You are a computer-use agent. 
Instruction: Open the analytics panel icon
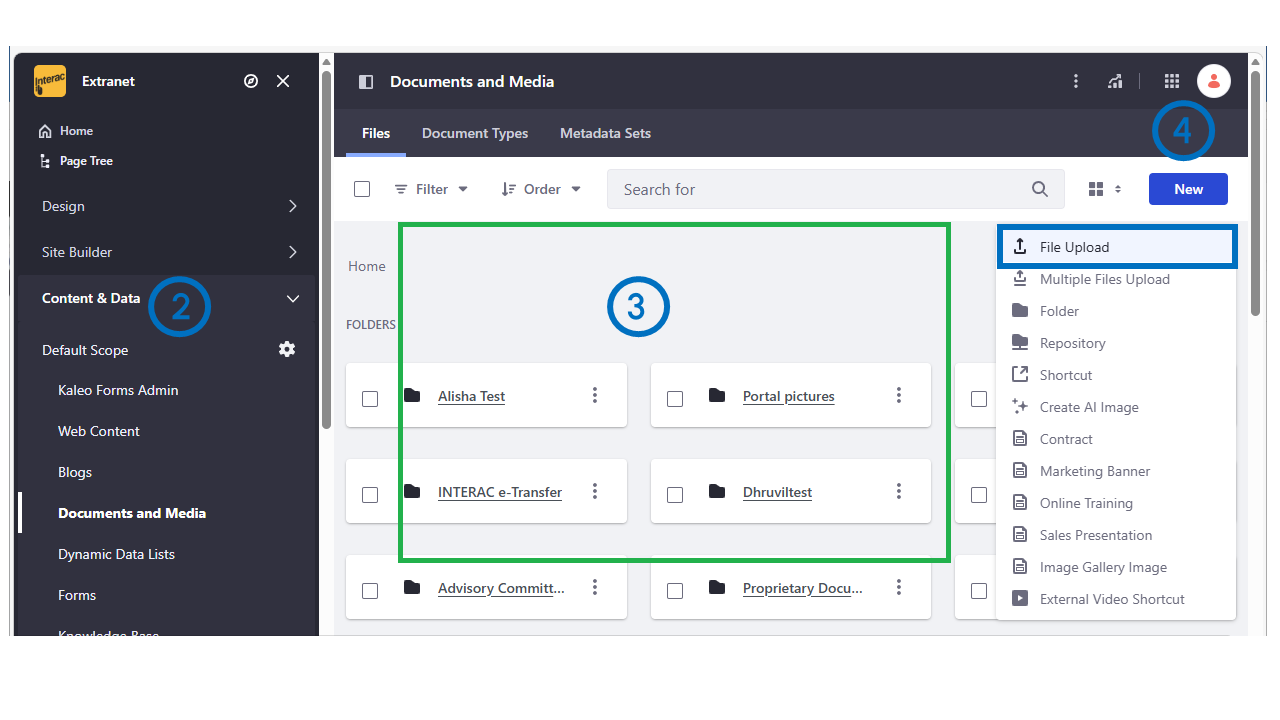coord(1115,81)
